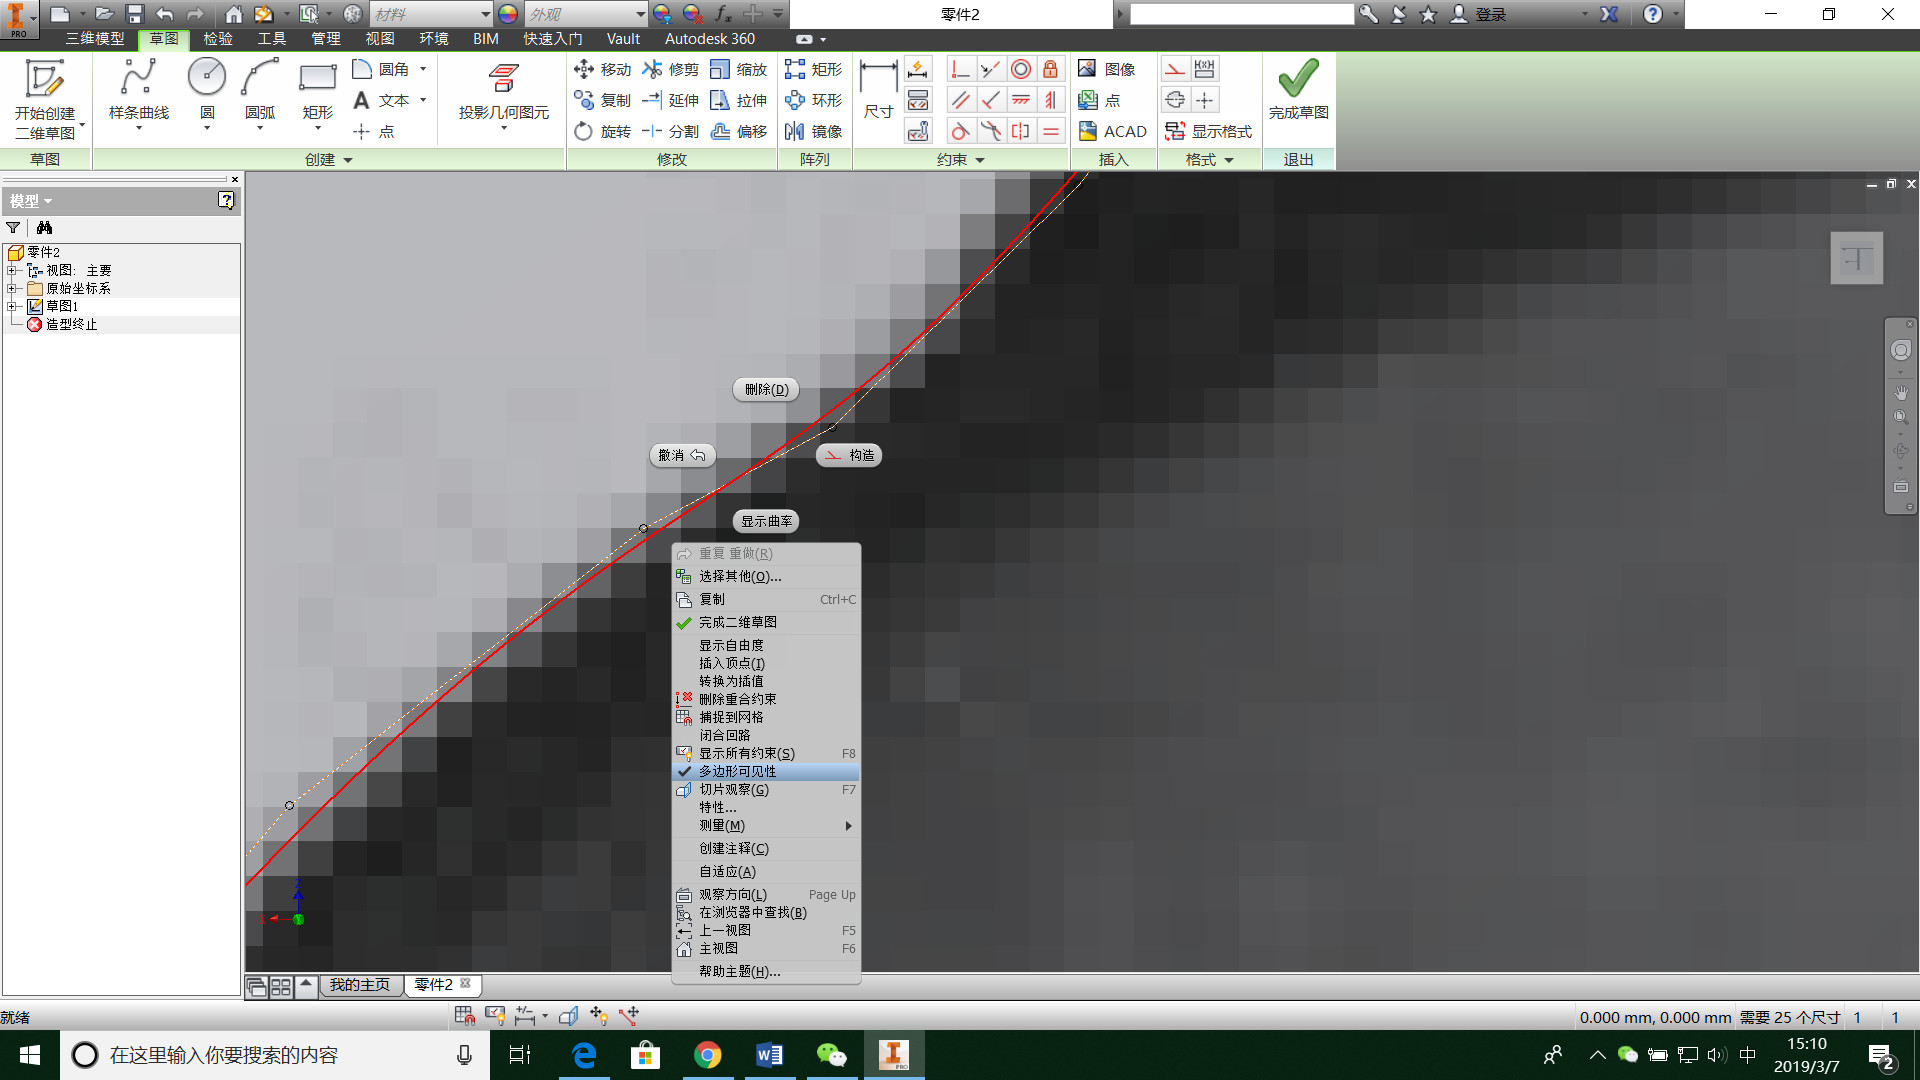The height and width of the screenshot is (1080, 1920).
Task: Toggle 自适应 adaptive option
Action: (x=766, y=872)
